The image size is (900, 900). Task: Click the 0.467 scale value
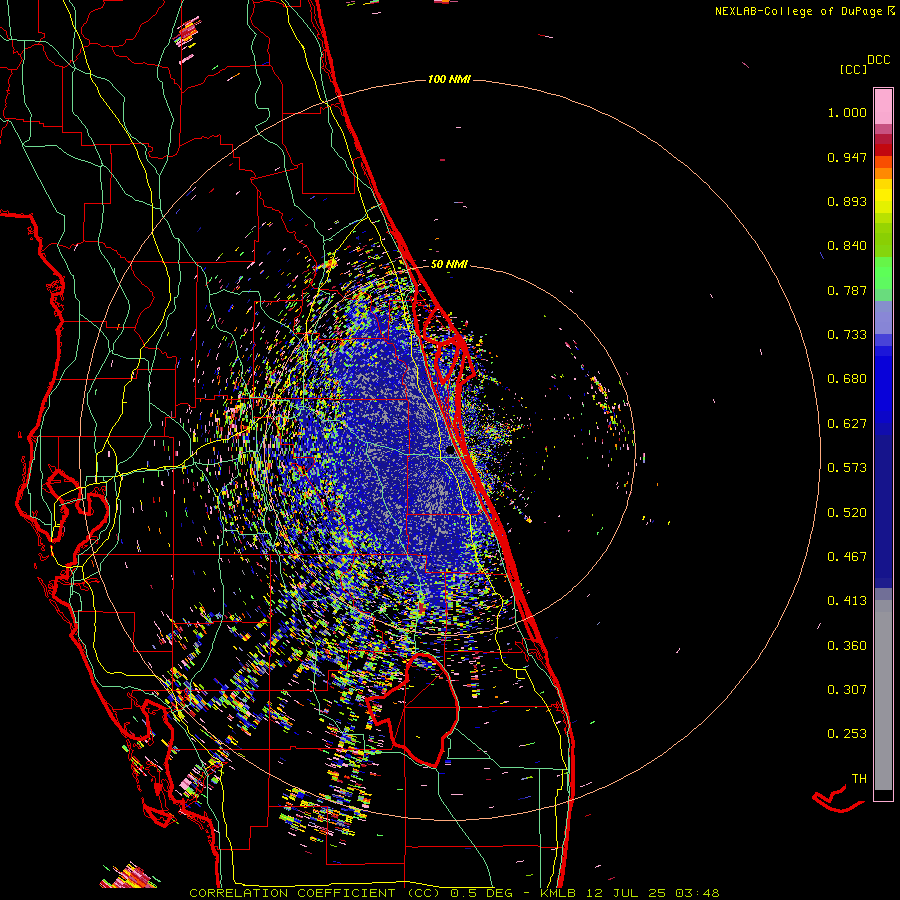847,557
